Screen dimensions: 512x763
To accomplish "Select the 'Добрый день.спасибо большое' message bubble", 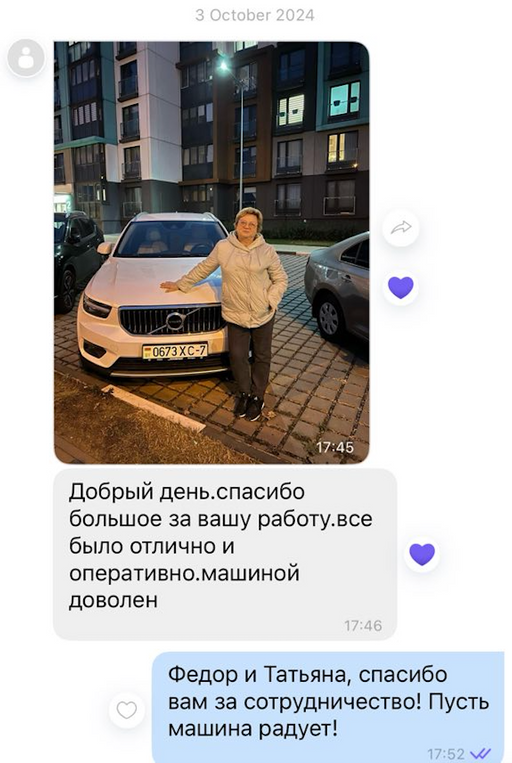I will 225,554.
